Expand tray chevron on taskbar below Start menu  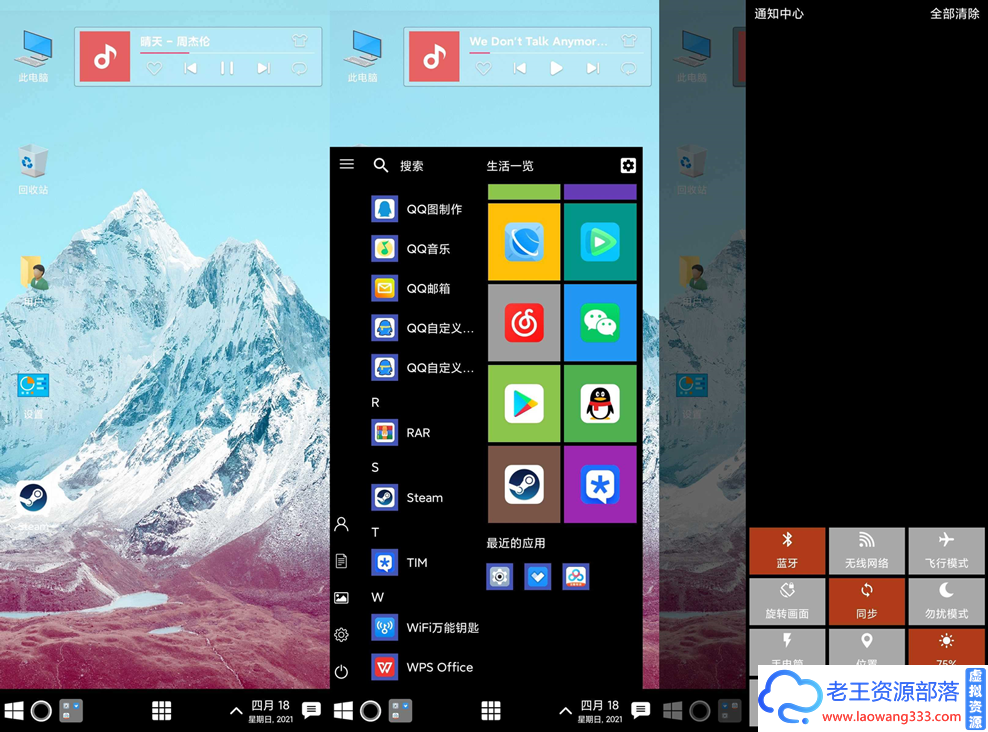coord(565,711)
